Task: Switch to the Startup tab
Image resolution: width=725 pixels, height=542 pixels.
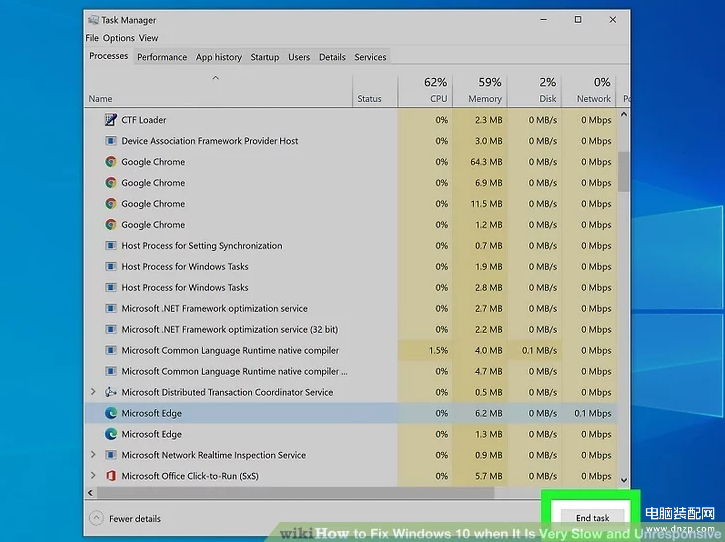Action: pyautogui.click(x=265, y=57)
